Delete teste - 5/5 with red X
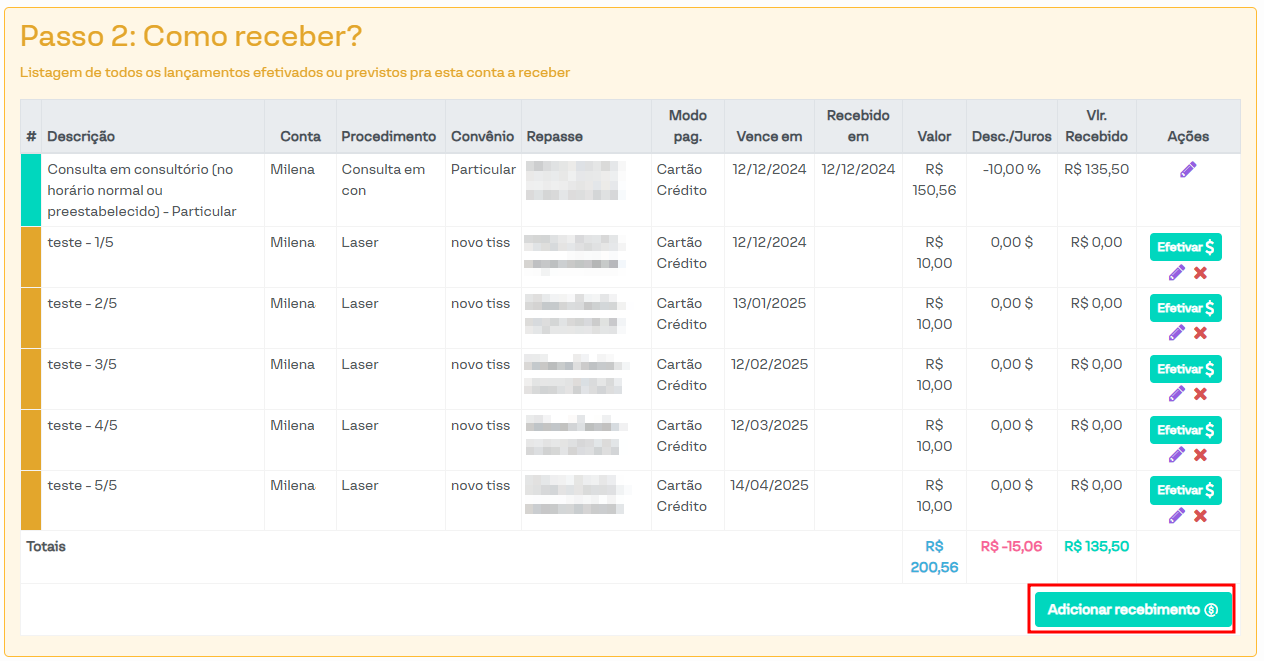 (1200, 516)
